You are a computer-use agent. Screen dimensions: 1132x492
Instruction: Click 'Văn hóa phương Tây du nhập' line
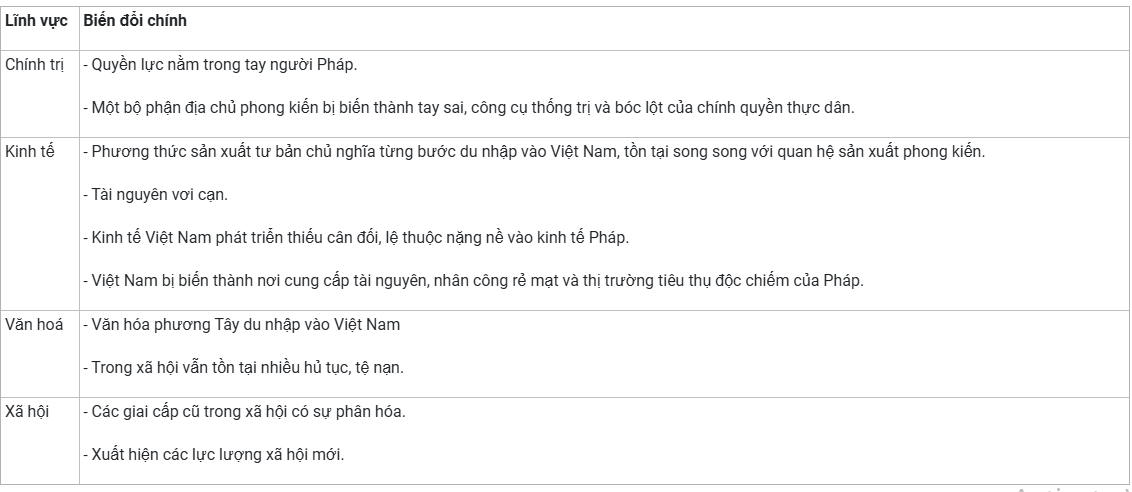(x=241, y=324)
